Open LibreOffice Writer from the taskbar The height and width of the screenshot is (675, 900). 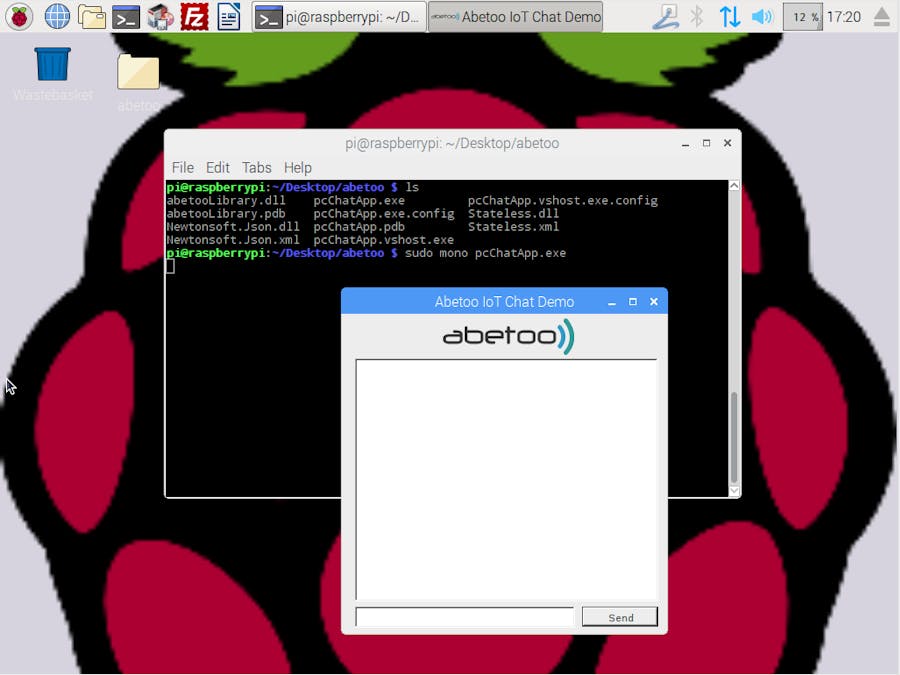click(x=228, y=16)
